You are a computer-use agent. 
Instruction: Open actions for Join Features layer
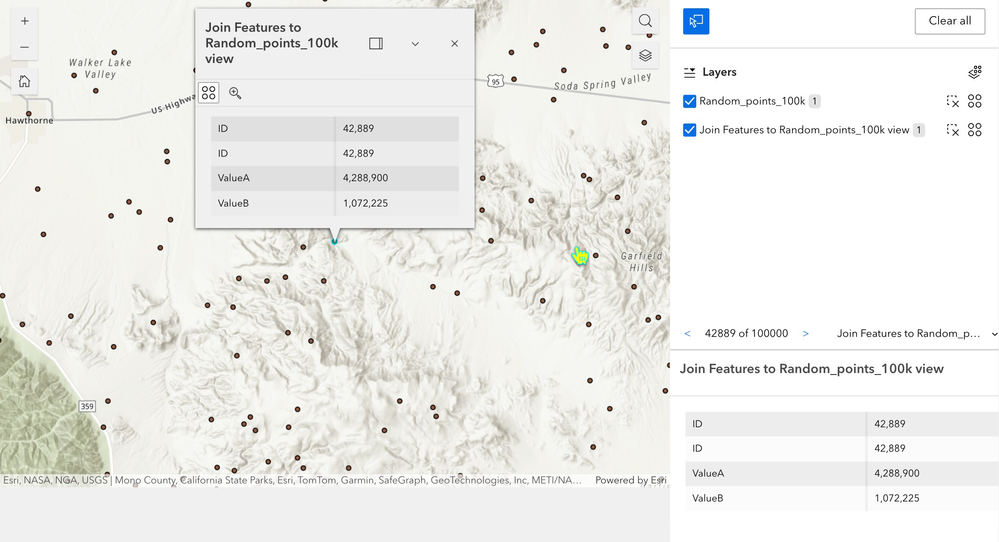click(x=975, y=130)
